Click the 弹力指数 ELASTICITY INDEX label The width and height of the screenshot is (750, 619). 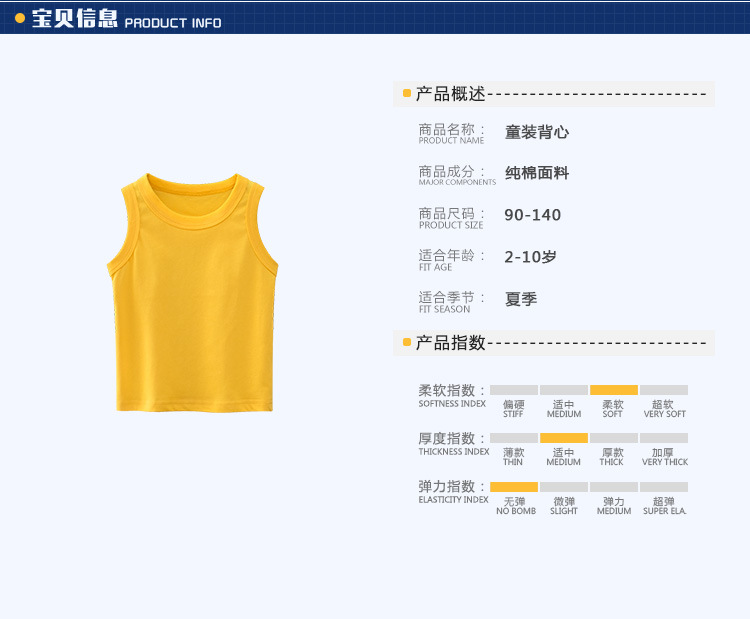click(x=453, y=492)
